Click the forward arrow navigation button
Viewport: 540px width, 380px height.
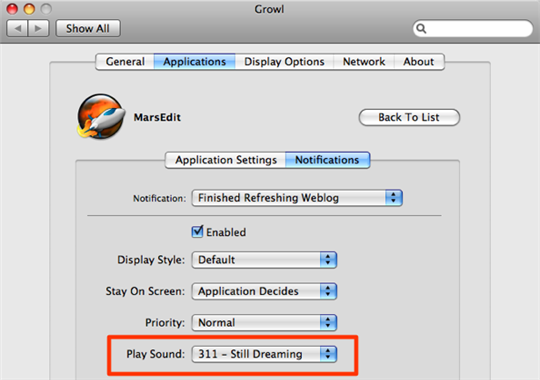(x=38, y=28)
